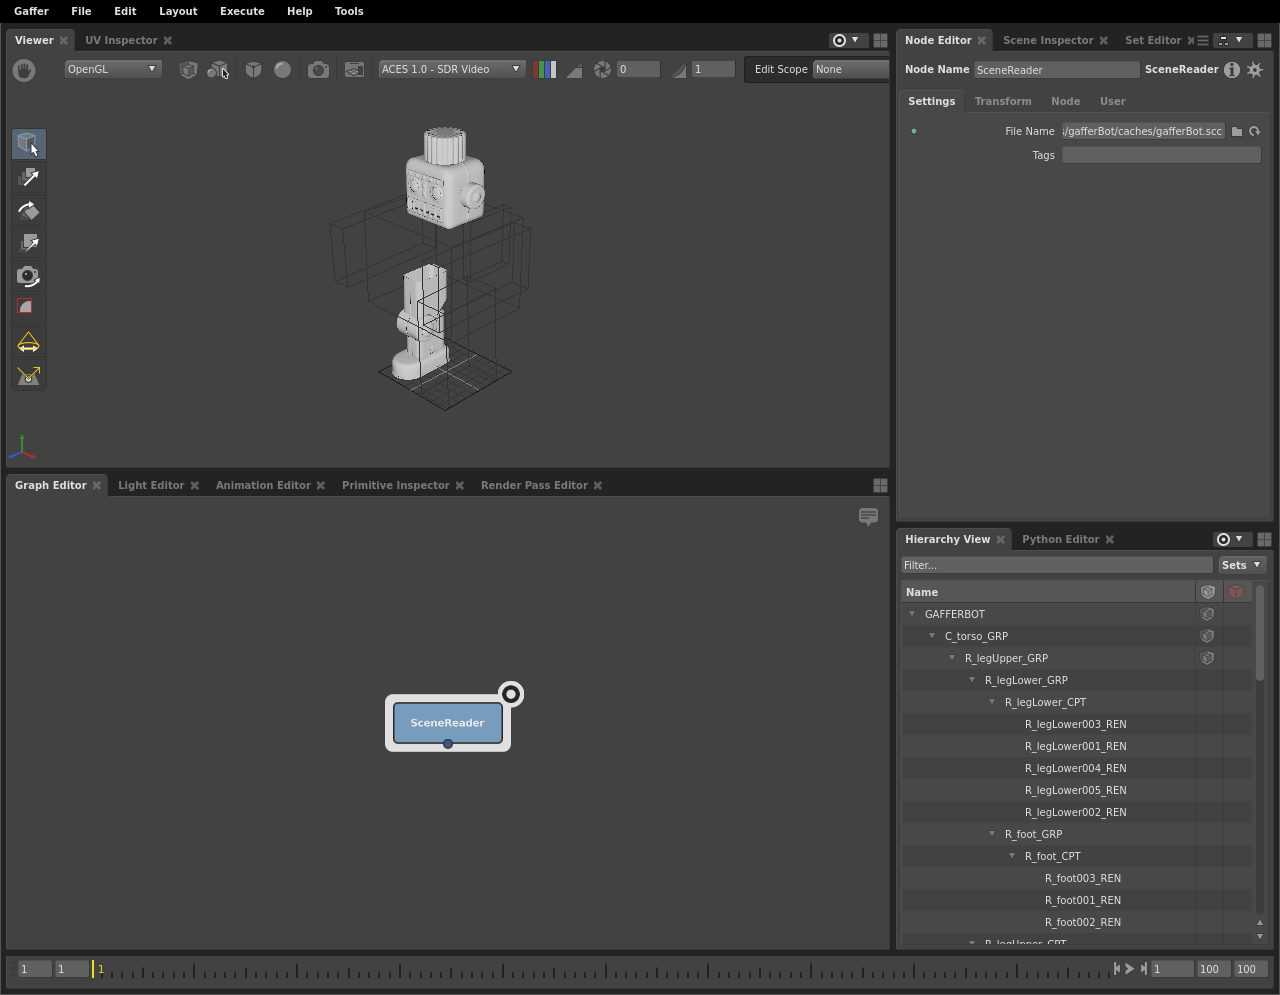Select the Light Tool cone icon
1280x995 pixels.
tap(28, 342)
